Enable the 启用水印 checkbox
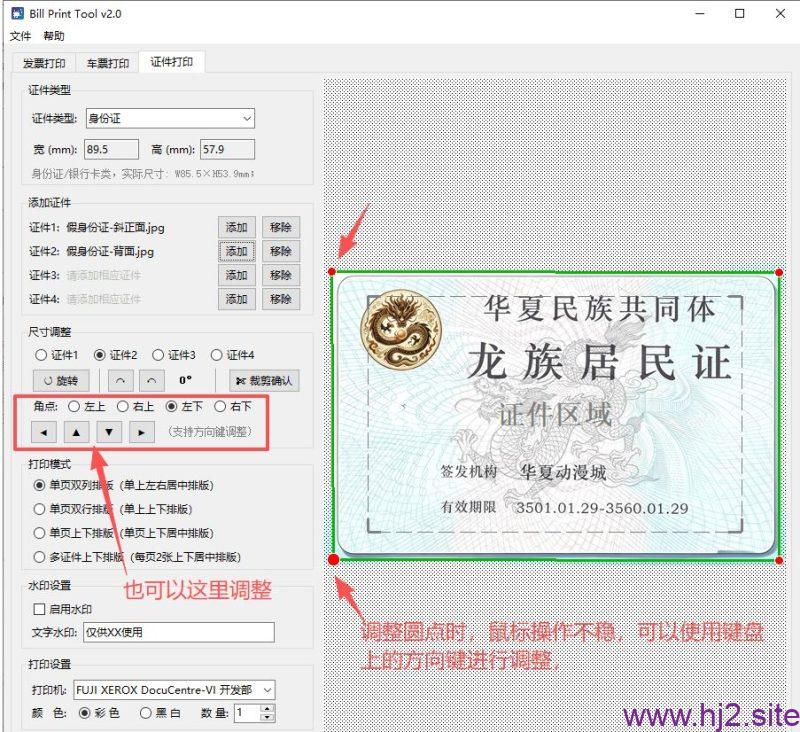 point(39,609)
